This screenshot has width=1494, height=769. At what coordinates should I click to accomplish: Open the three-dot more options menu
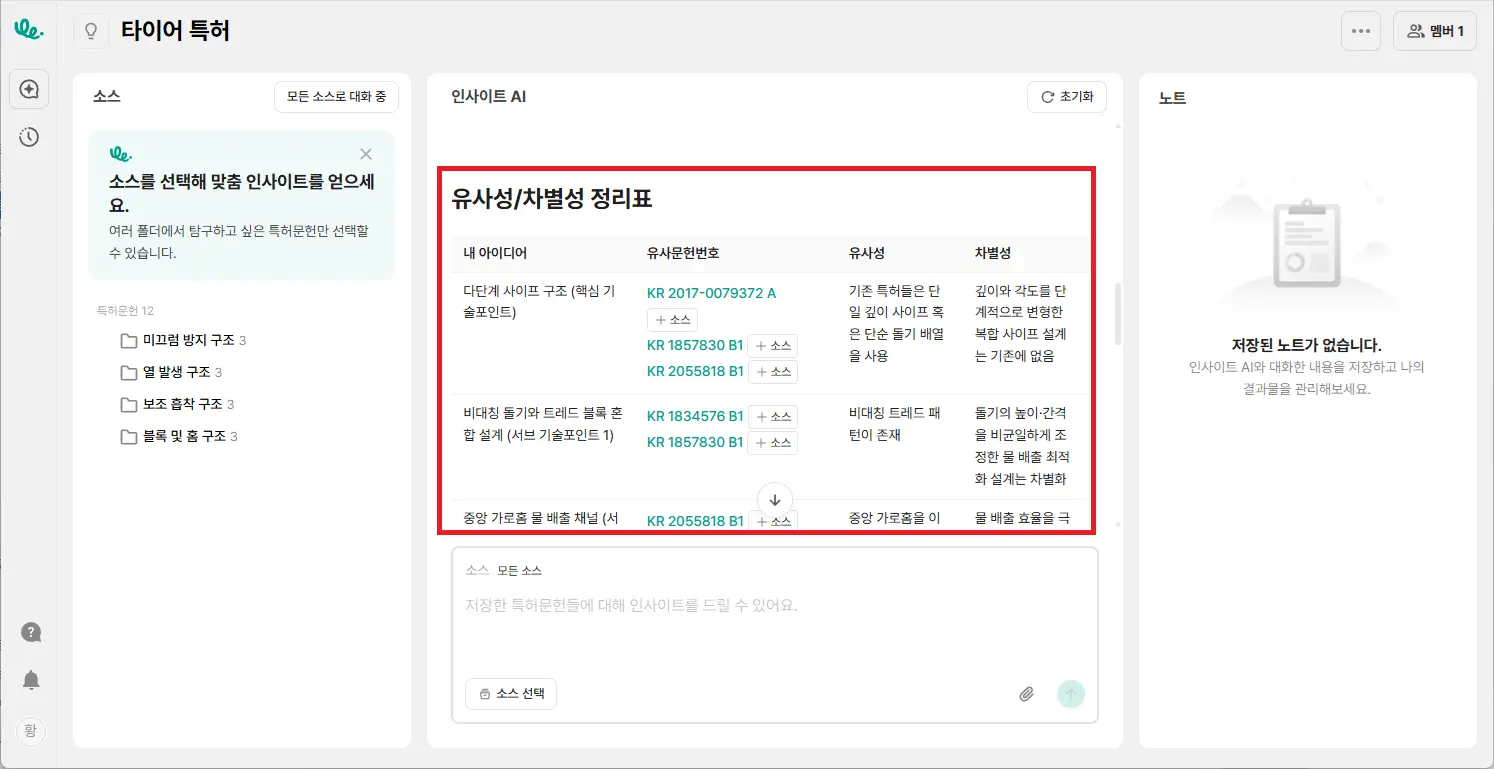[x=1360, y=31]
